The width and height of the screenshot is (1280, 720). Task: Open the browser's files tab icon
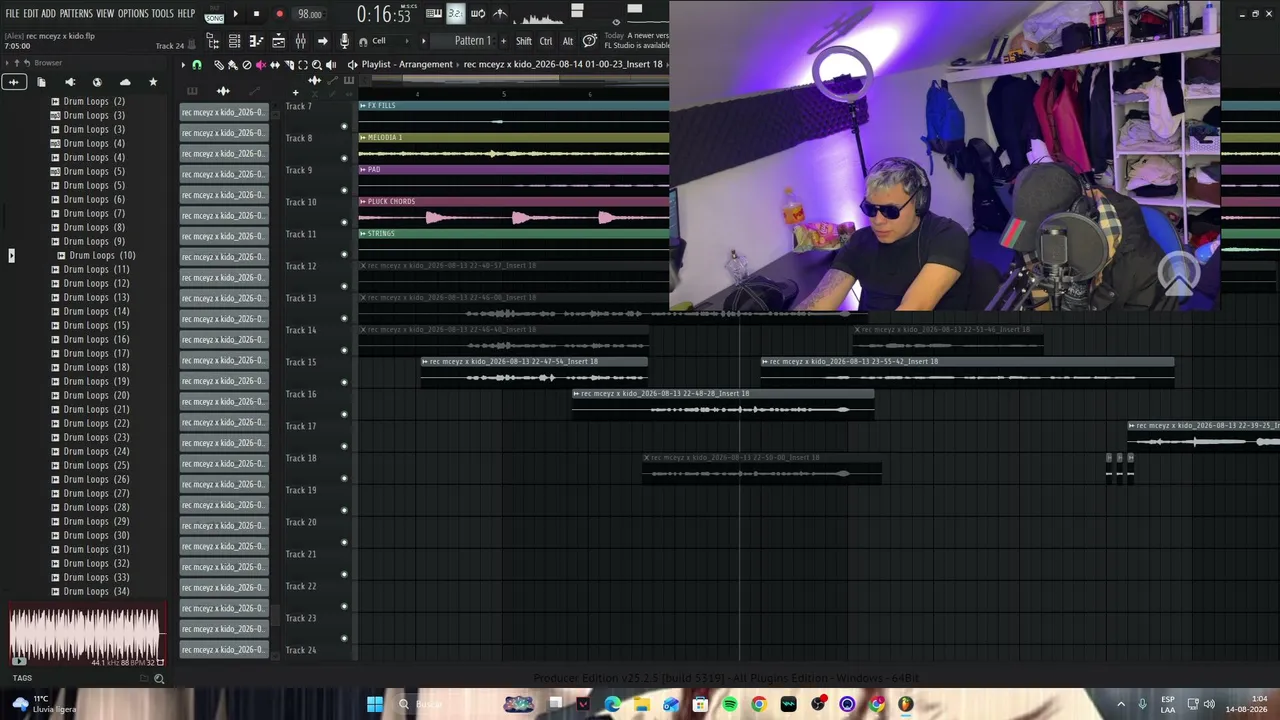pos(41,82)
